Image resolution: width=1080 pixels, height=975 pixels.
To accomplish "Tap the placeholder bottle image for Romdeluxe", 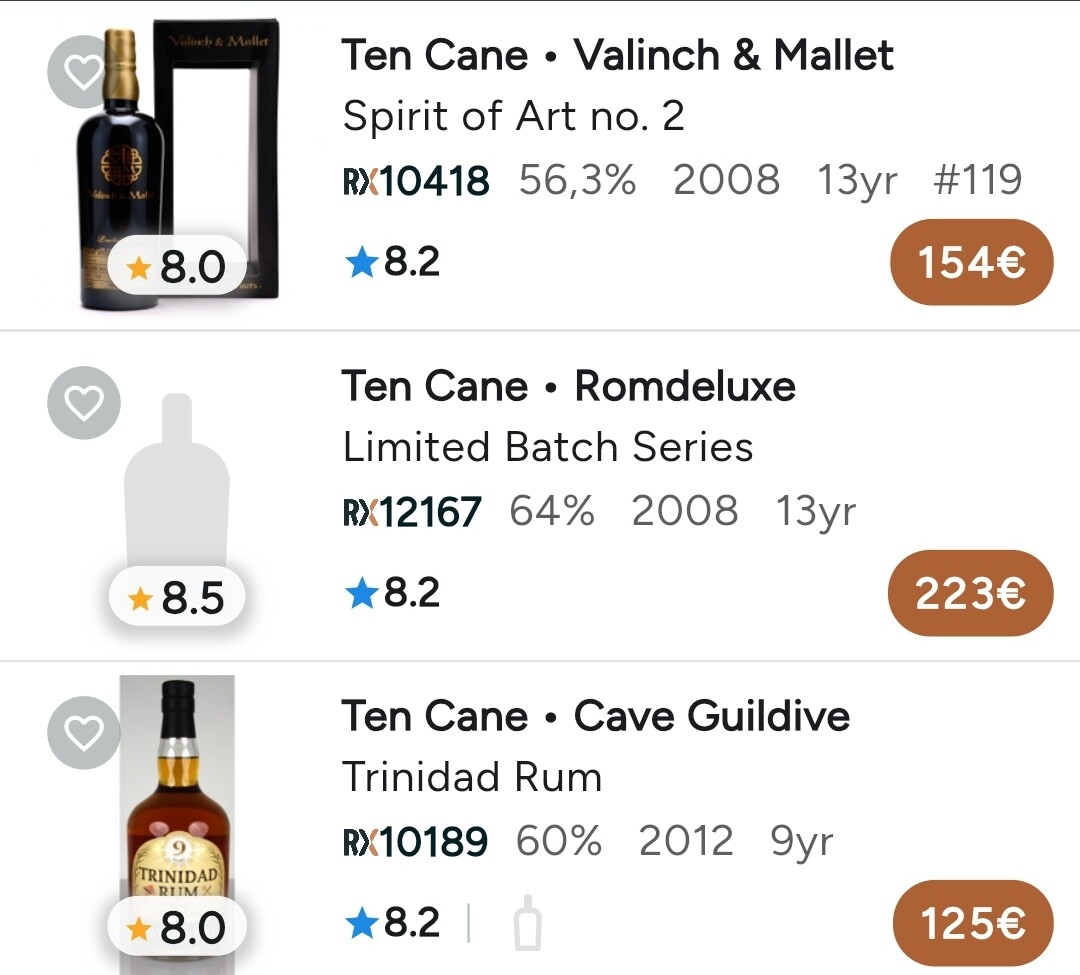I will click(176, 480).
